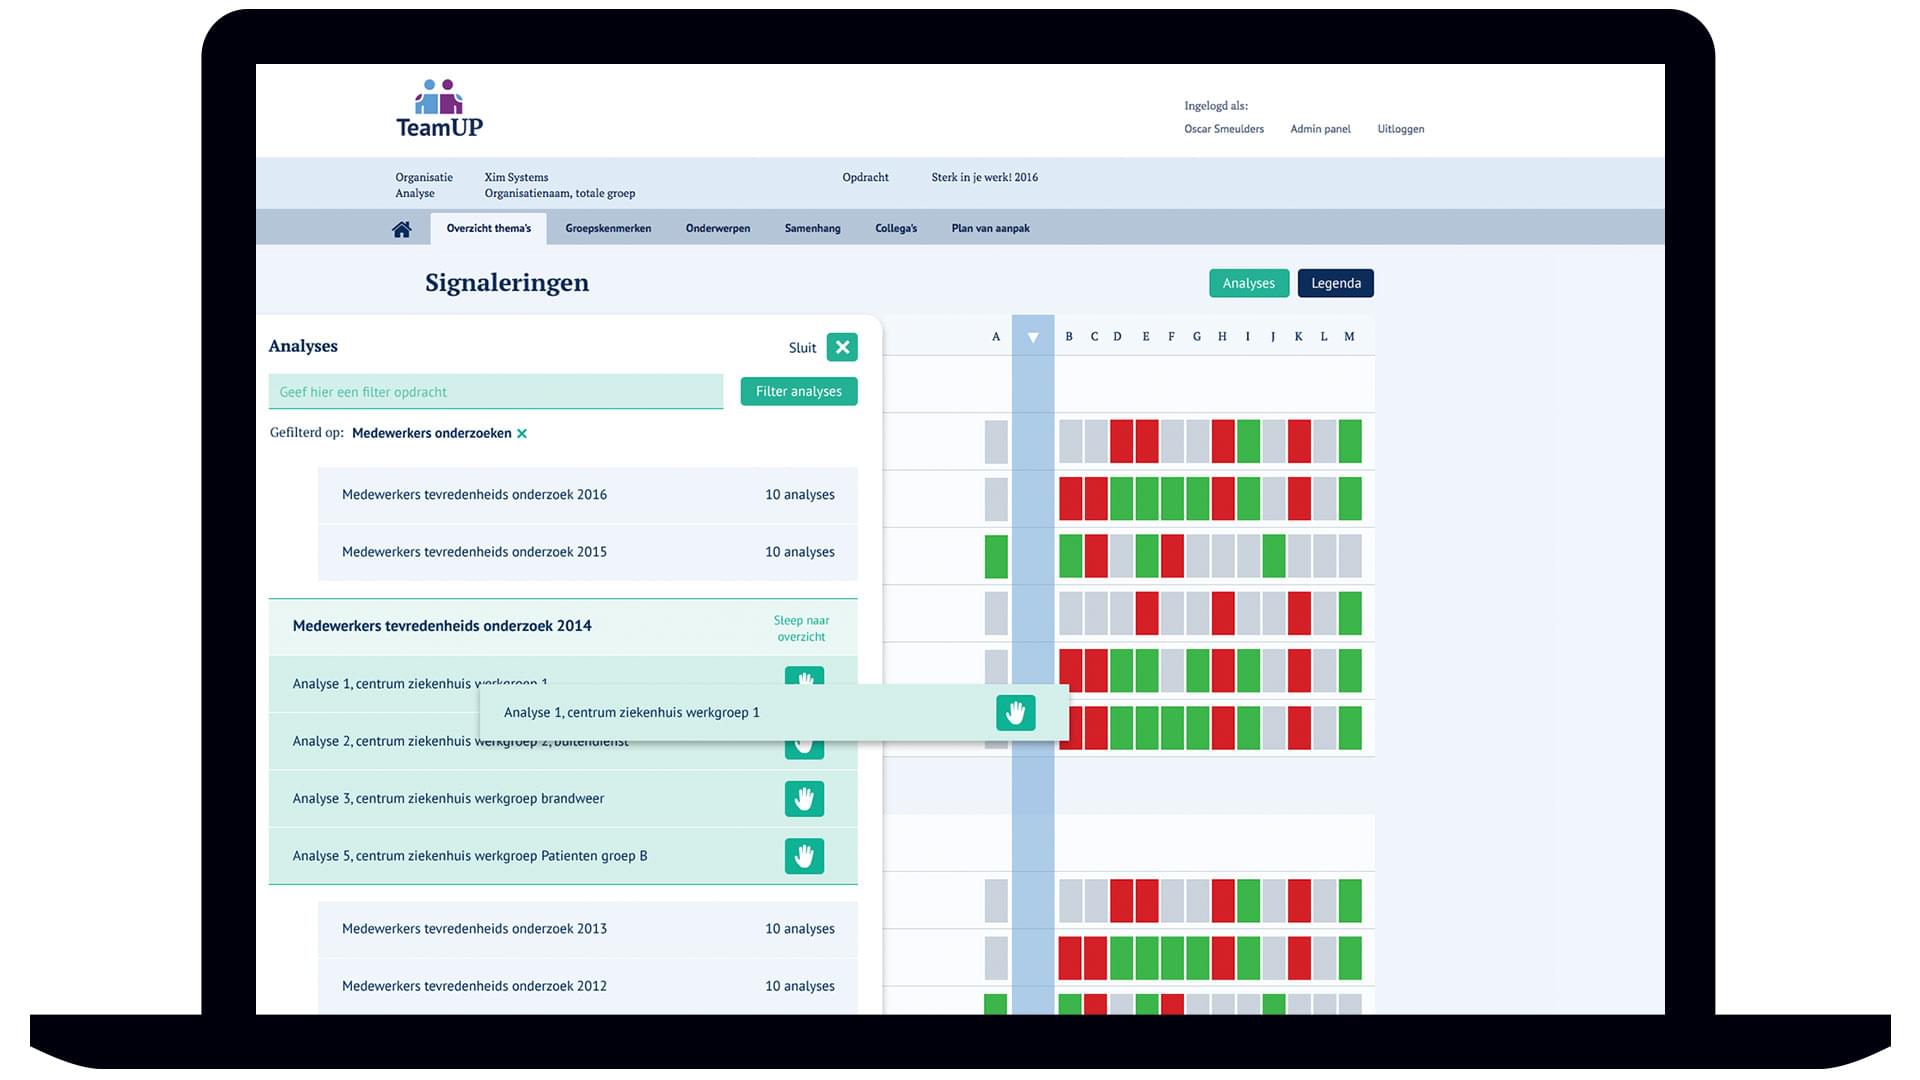Click column header D
Viewport: 1920px width, 1080px height.
point(1118,337)
